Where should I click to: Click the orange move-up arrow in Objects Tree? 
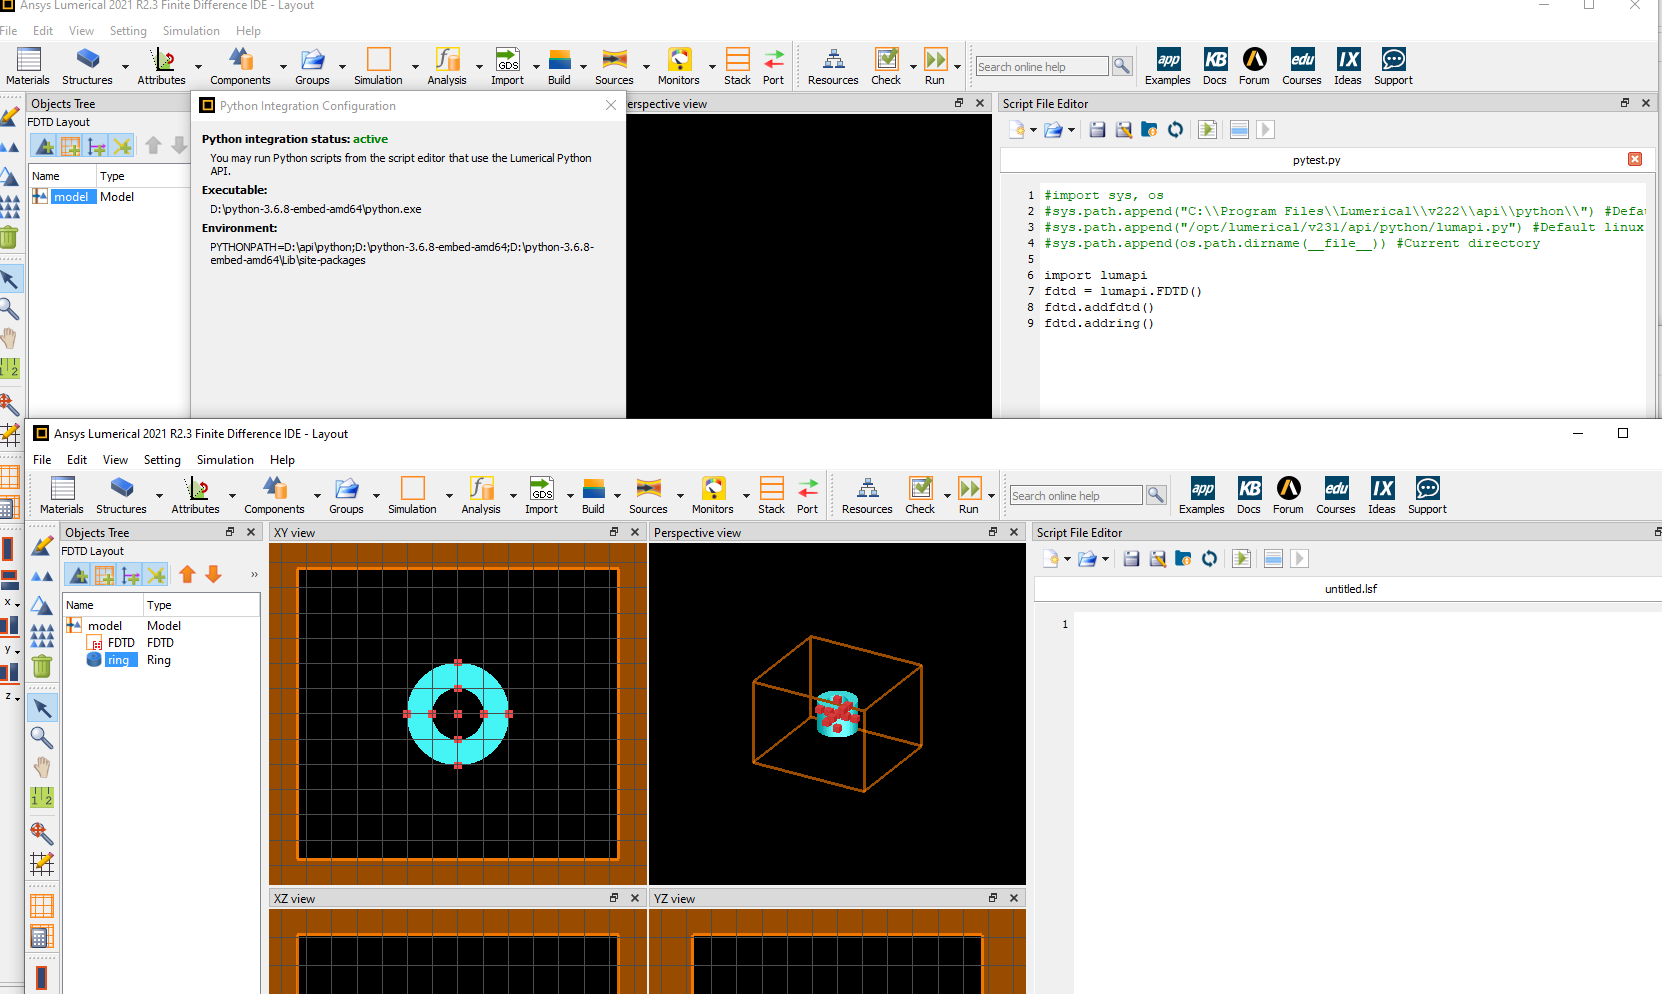coord(187,574)
